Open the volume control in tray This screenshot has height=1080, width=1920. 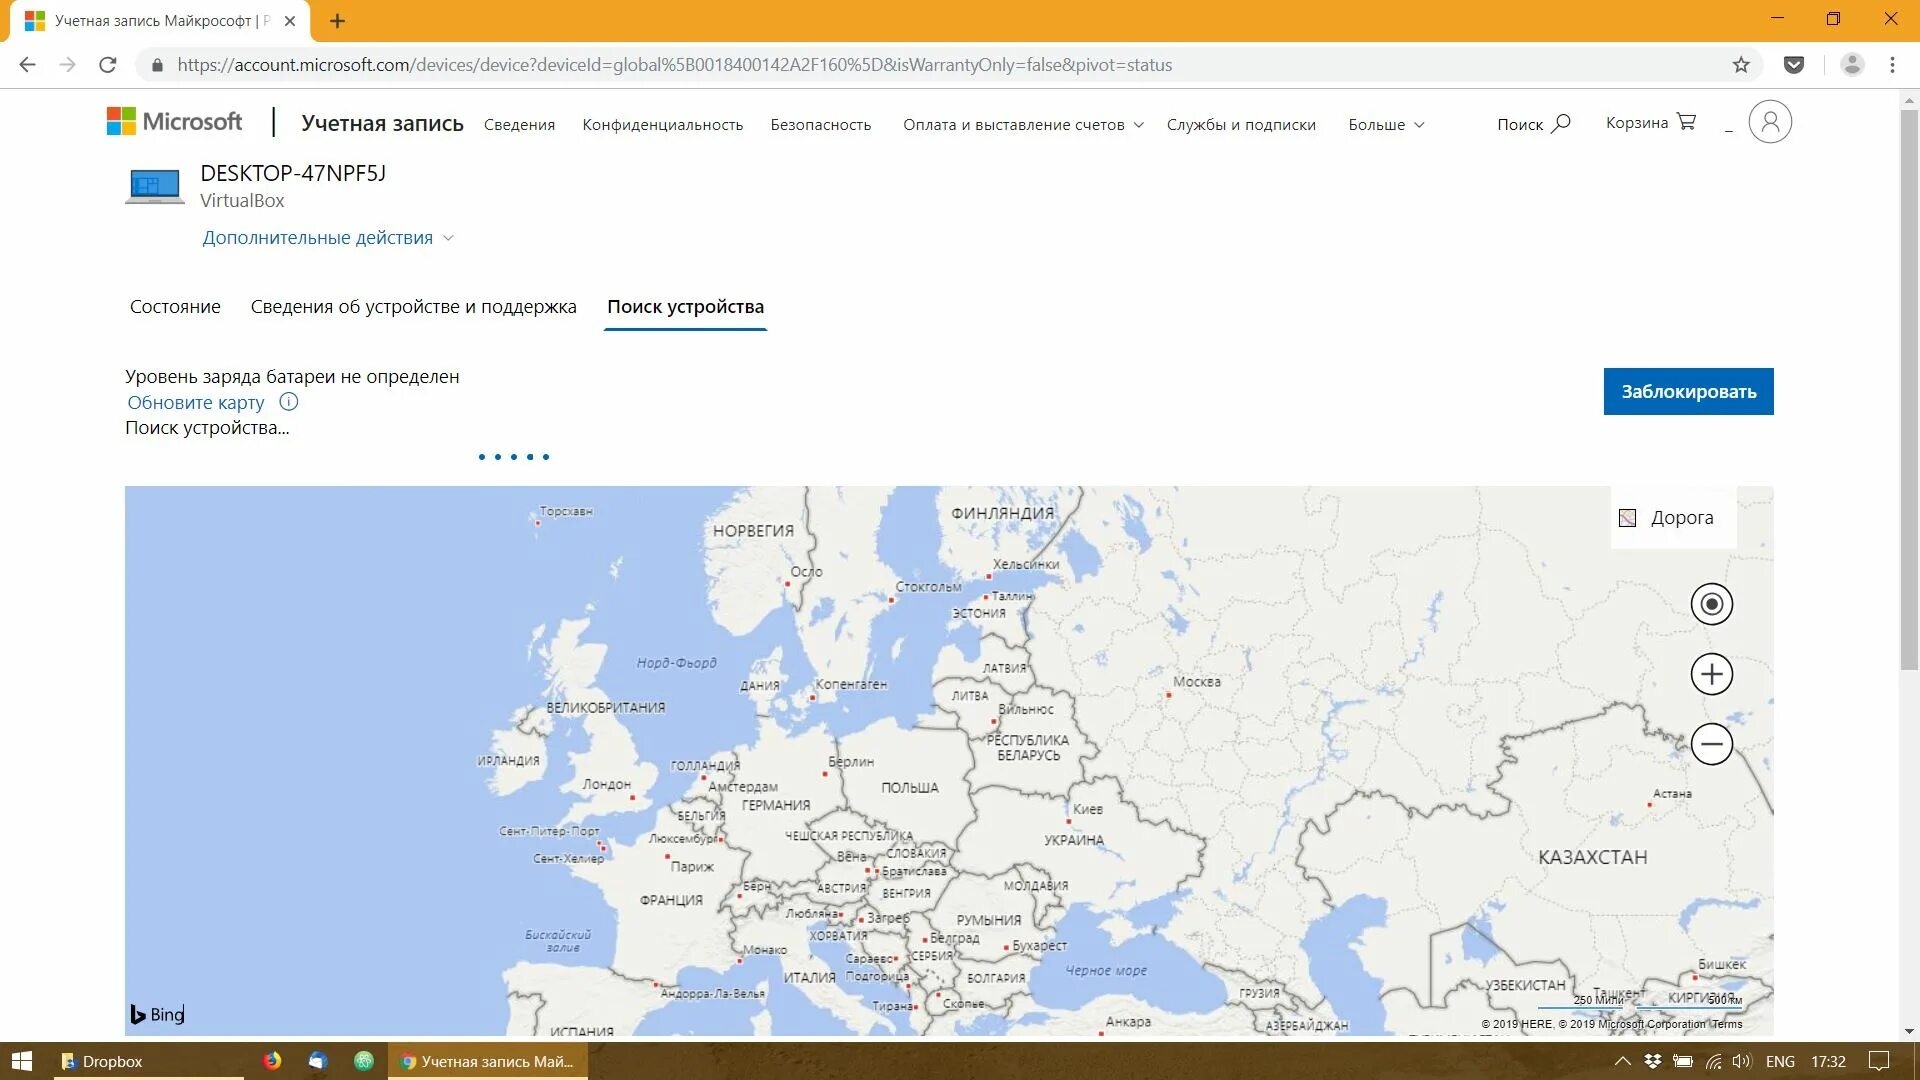click(1742, 1061)
